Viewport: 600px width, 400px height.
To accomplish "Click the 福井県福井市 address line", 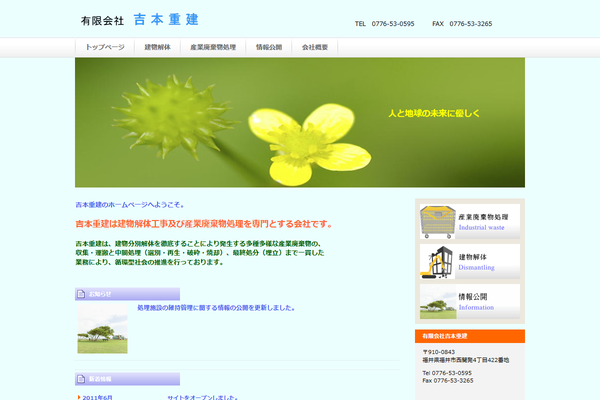I will (466, 360).
